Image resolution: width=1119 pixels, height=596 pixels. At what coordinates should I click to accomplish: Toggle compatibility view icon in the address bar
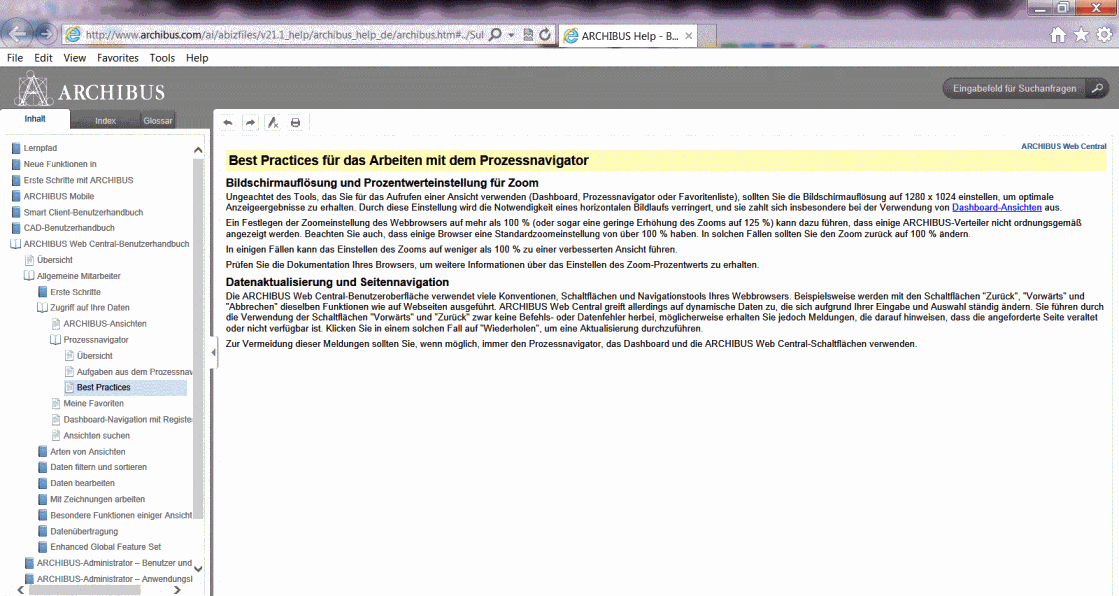tap(528, 34)
